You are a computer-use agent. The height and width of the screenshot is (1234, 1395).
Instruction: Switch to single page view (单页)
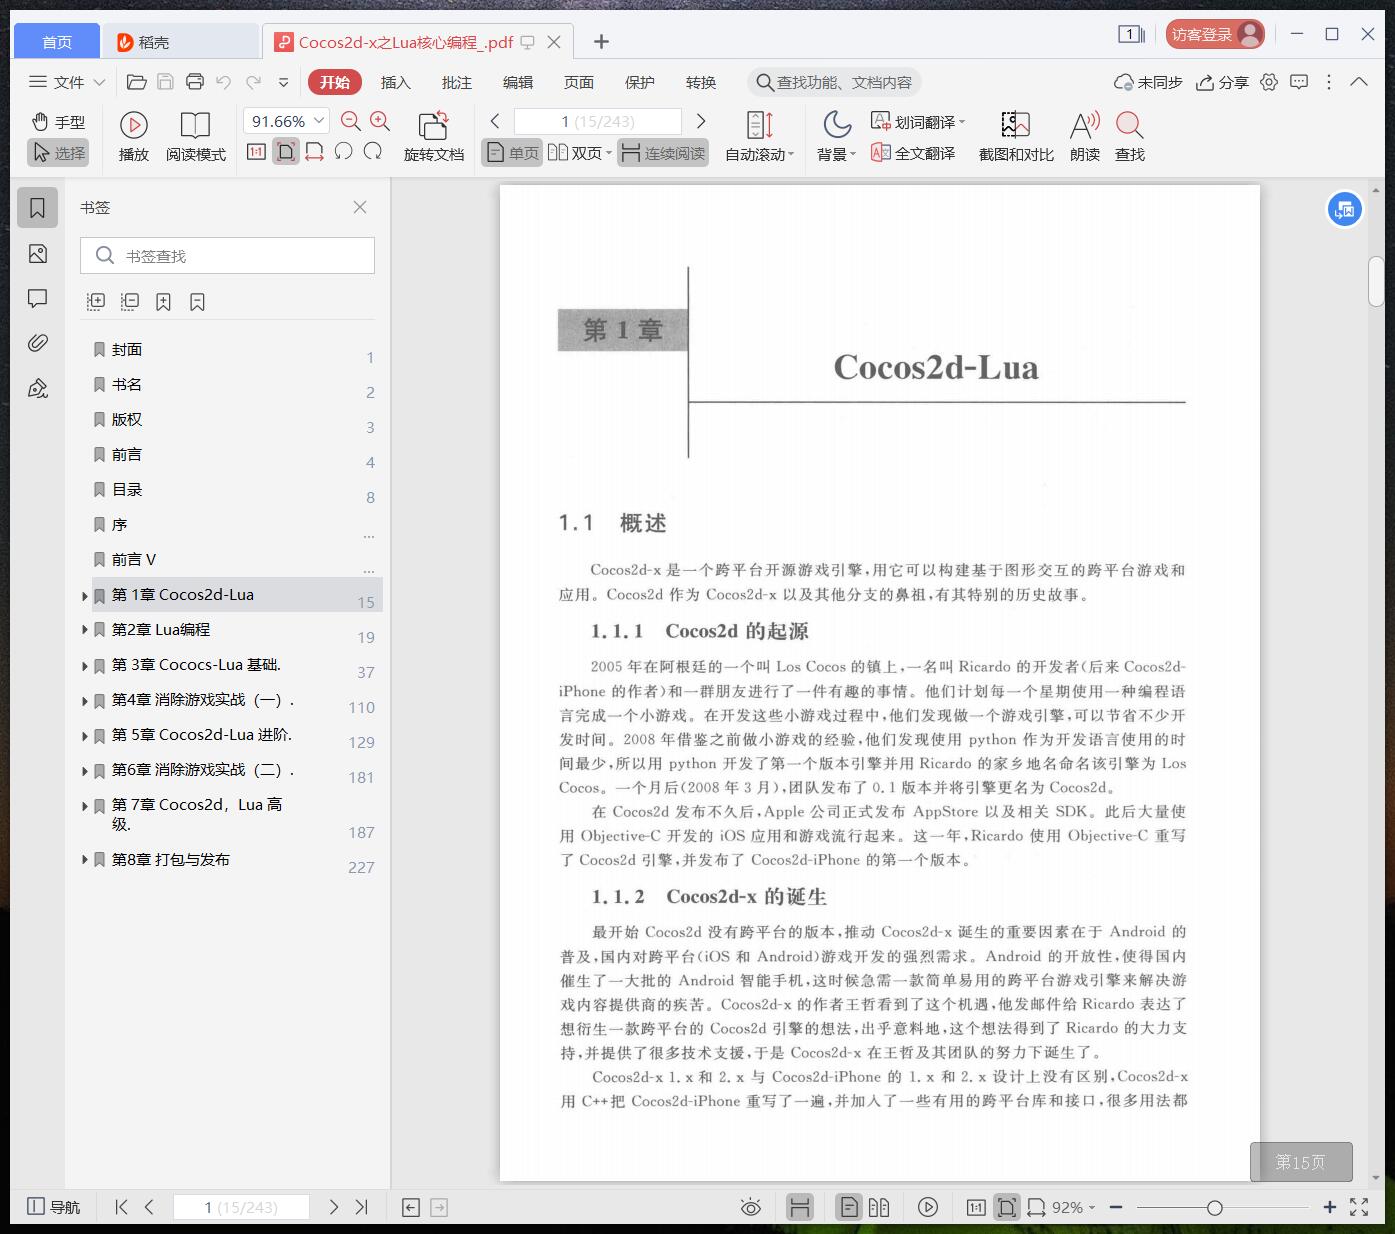coord(512,153)
